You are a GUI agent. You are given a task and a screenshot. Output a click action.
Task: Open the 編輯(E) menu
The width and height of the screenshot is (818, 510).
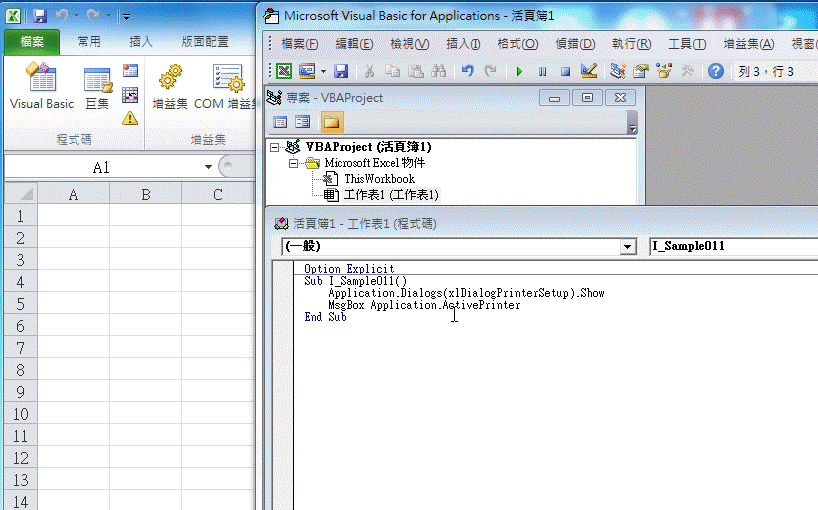[x=354, y=44]
